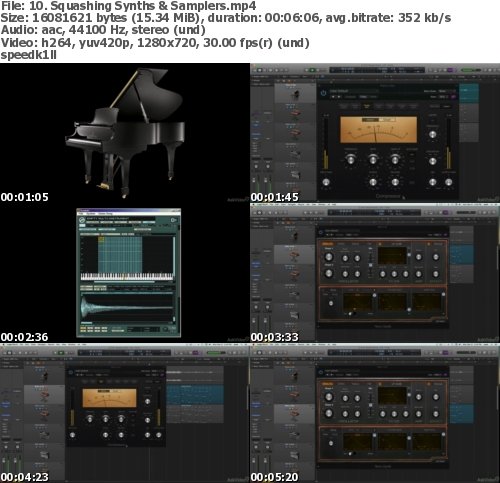Click the grand piano frame at 00:01:05
Image resolution: width=500 pixels, height=483 pixels.
pyautogui.click(x=125, y=132)
